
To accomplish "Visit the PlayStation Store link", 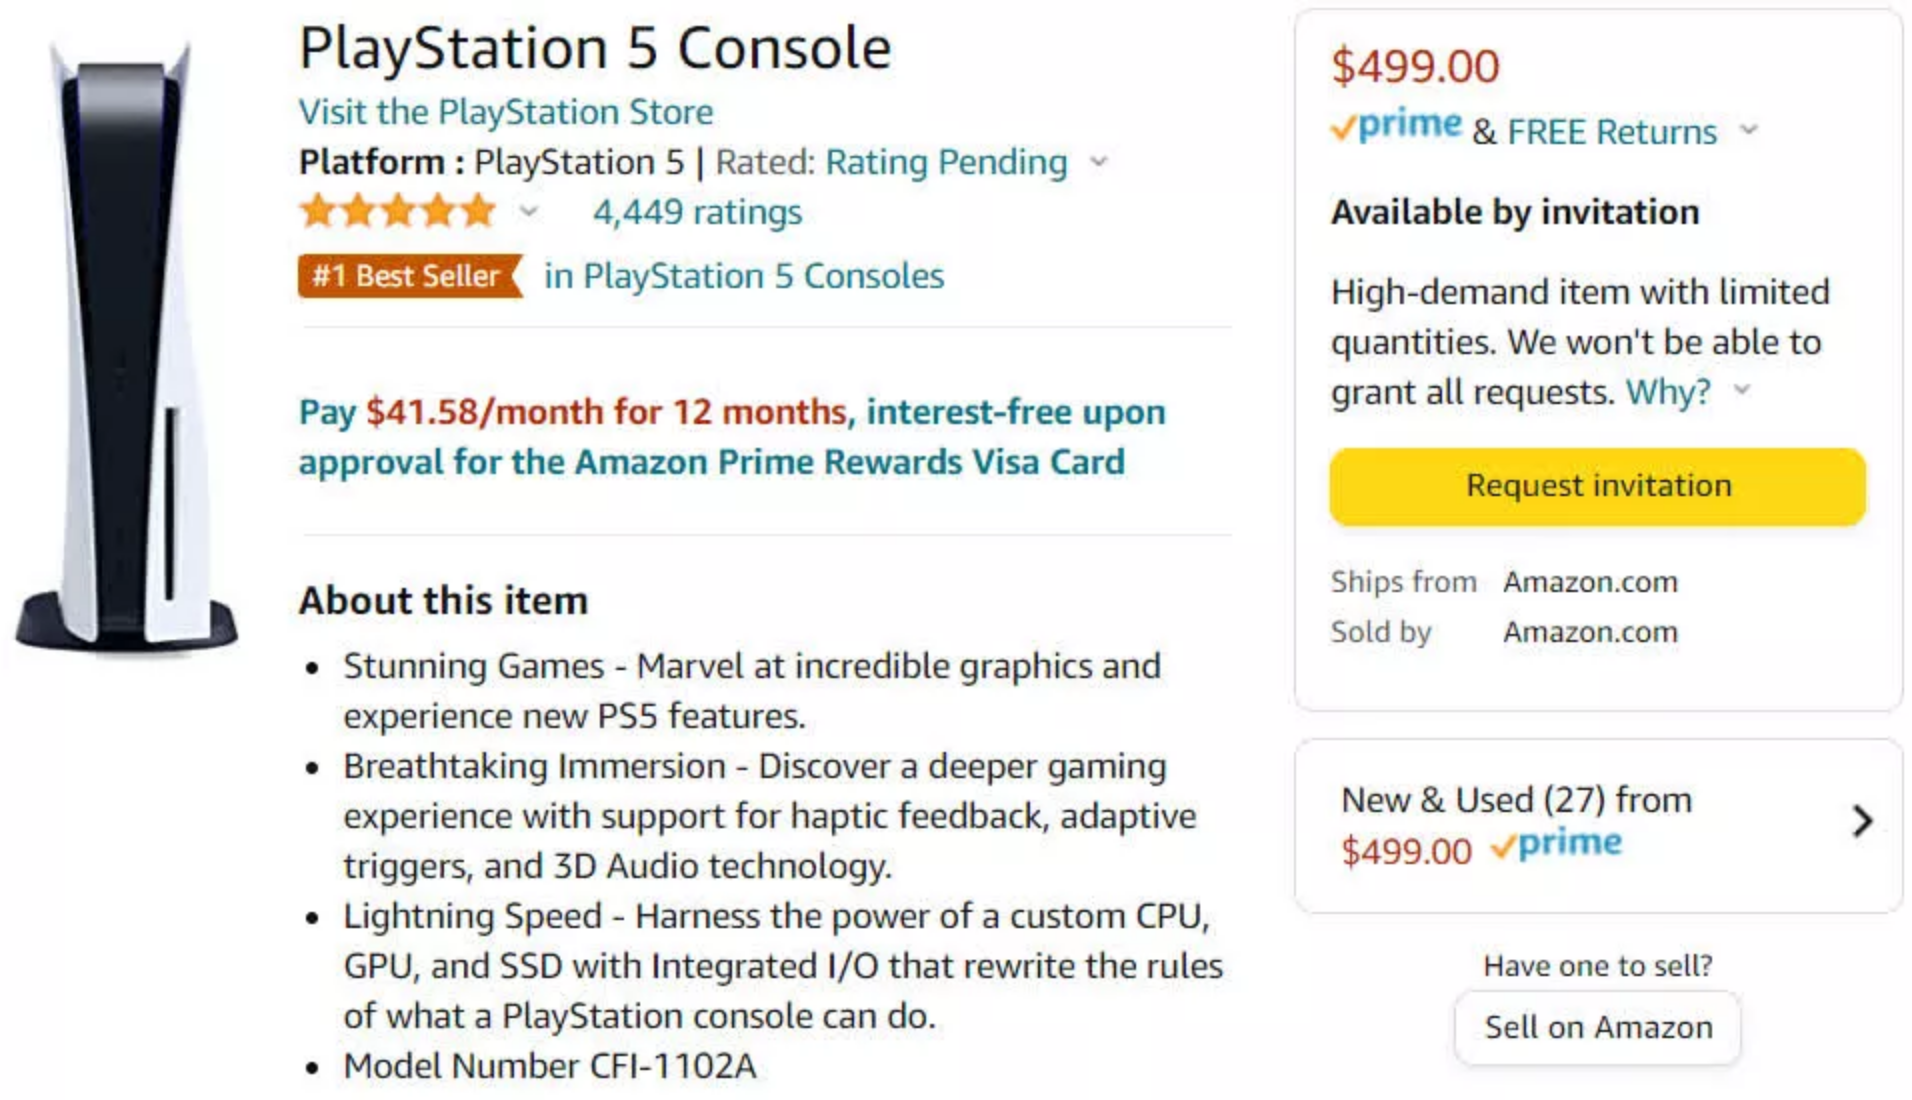I will pos(506,112).
